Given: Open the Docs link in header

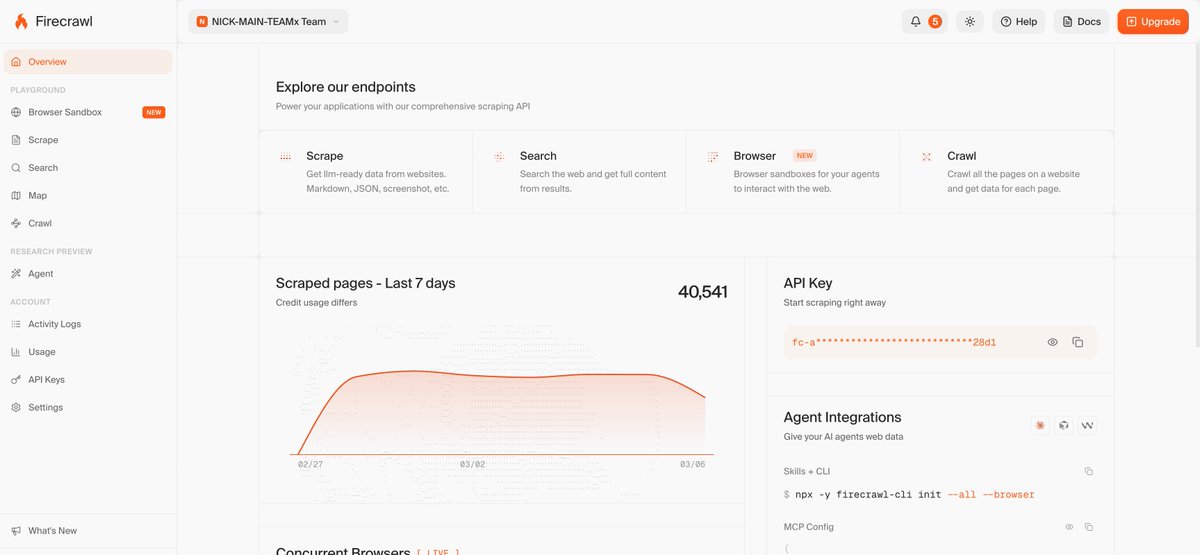Looking at the screenshot, I should (1081, 21).
